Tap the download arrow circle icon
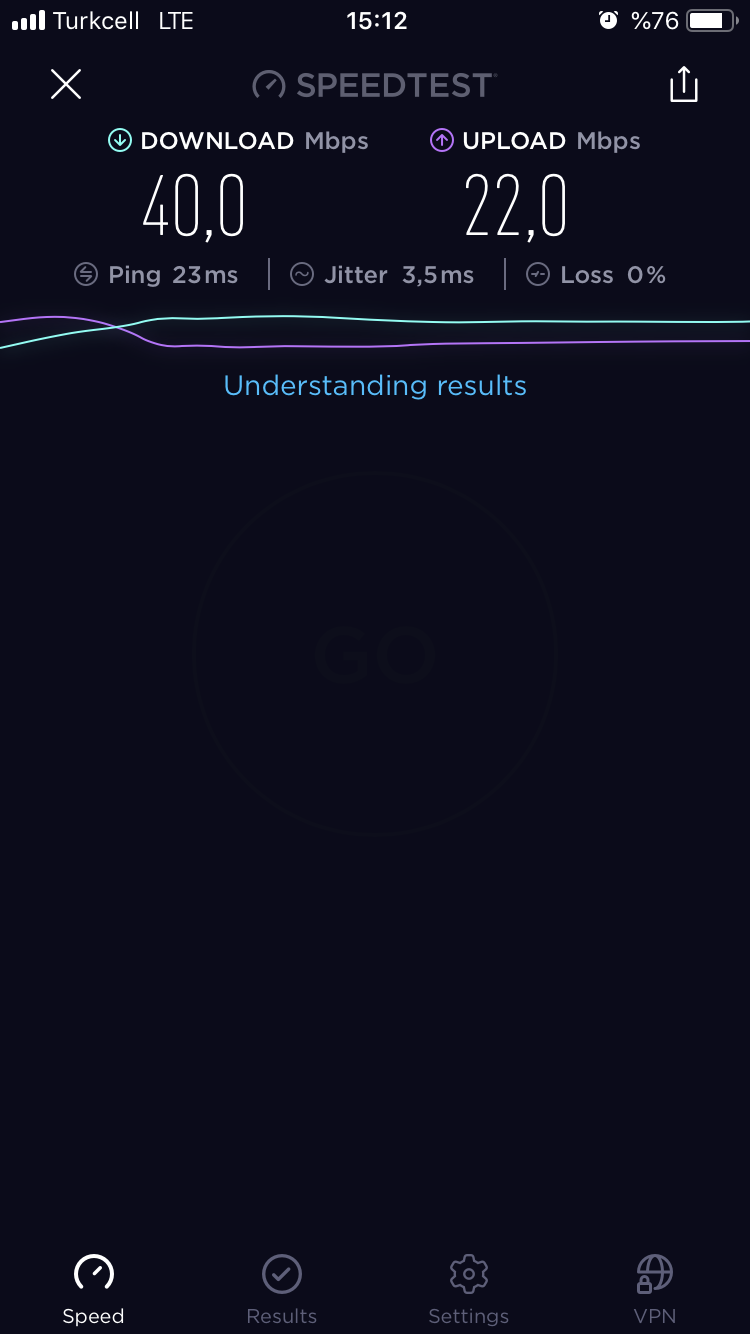The width and height of the screenshot is (750, 1334). (120, 141)
